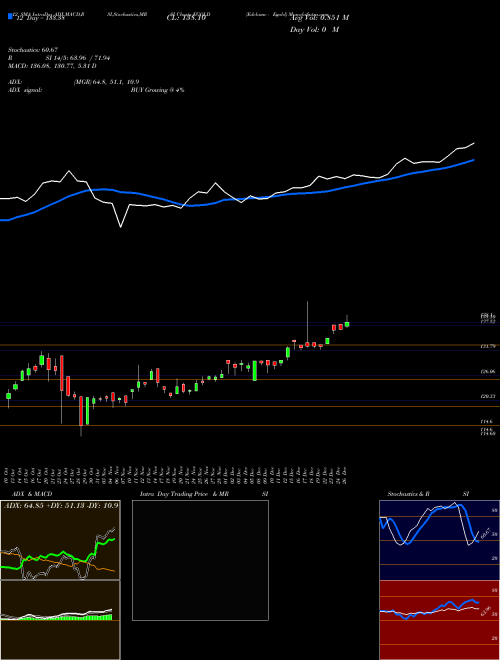This screenshot has height=660, width=500.
Task: Click the 'Avg Vol: 0.351 M' label
Action: (x=320, y=18)
